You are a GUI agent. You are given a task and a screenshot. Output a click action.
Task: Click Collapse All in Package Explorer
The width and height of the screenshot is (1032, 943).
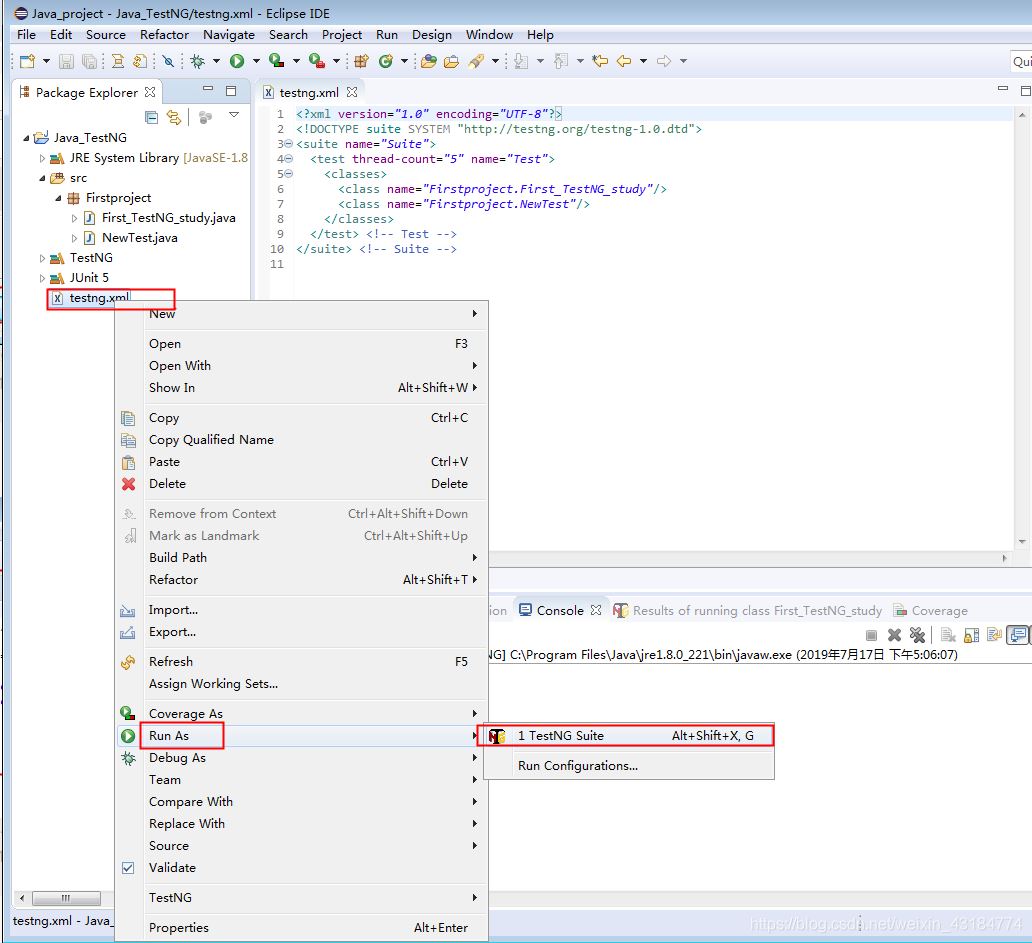(151, 117)
